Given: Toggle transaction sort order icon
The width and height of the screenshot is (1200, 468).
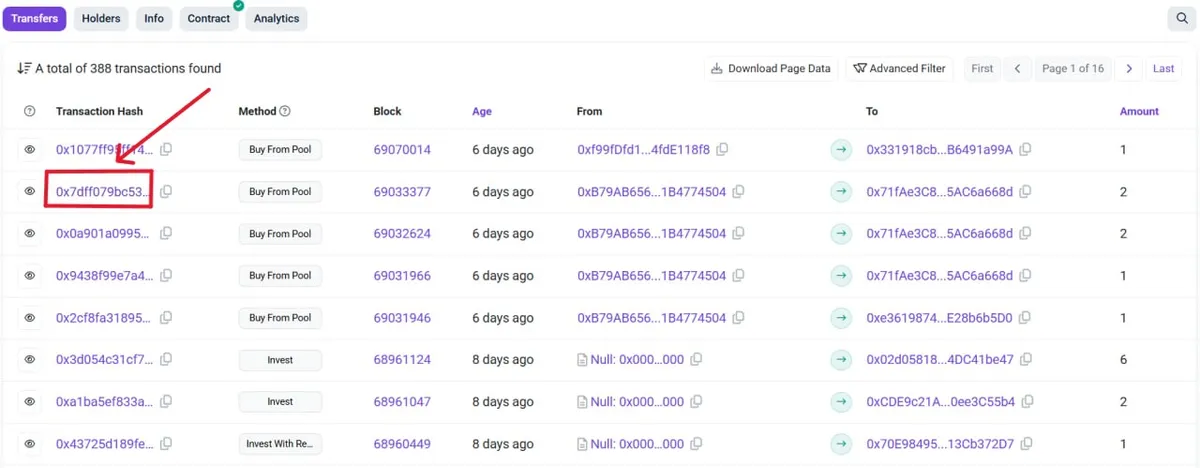Looking at the screenshot, I should pyautogui.click(x=24, y=68).
